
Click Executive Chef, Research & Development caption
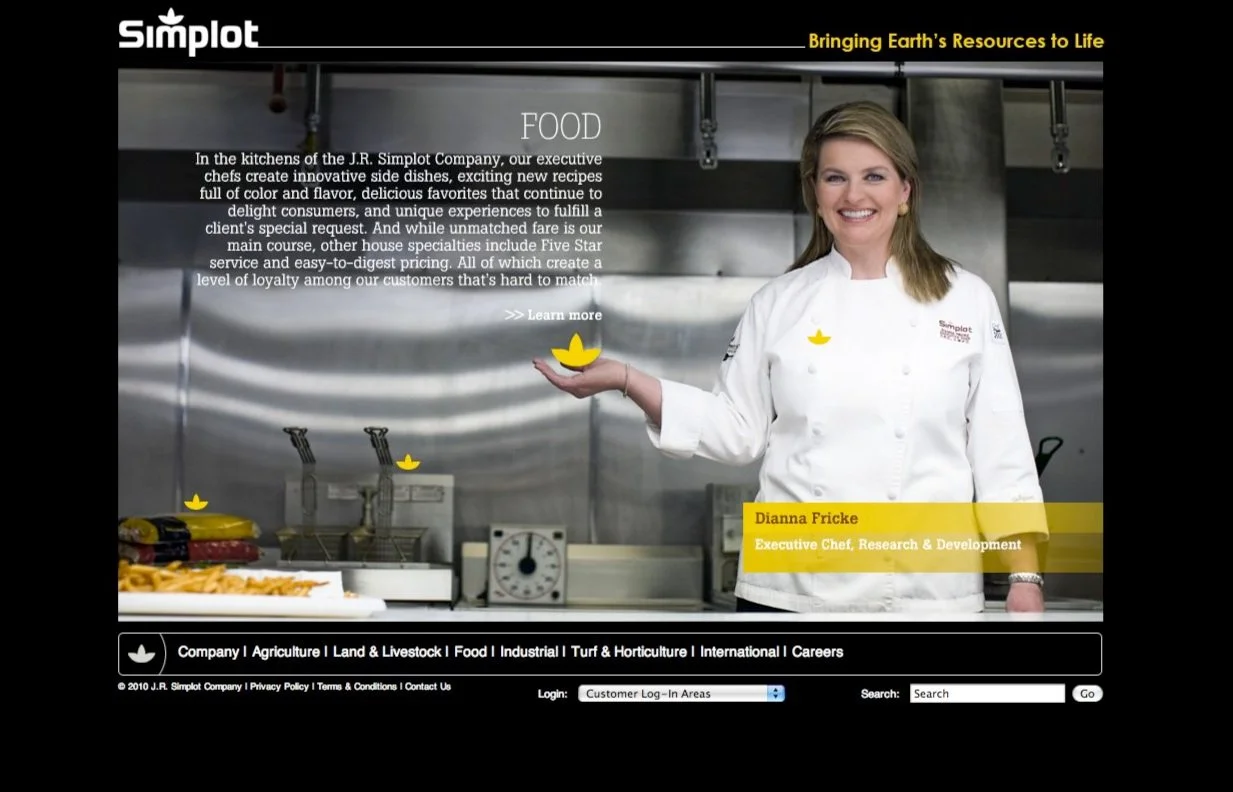coord(888,545)
